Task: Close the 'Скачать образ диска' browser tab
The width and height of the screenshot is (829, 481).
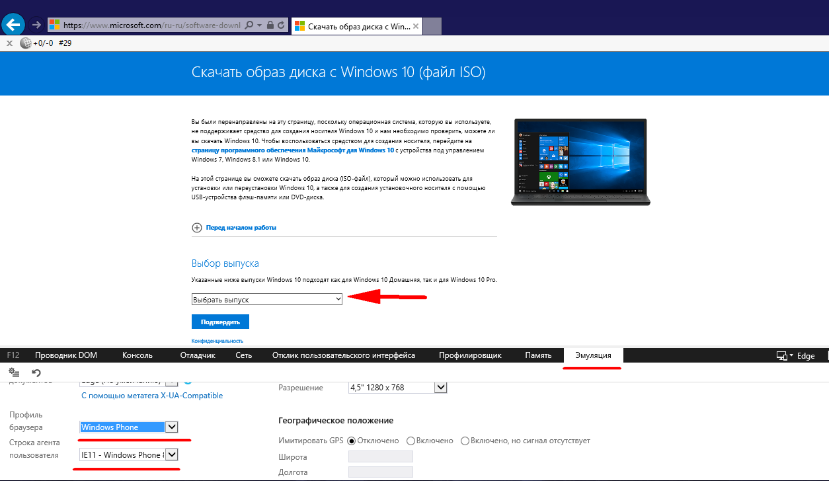Action: [x=416, y=26]
